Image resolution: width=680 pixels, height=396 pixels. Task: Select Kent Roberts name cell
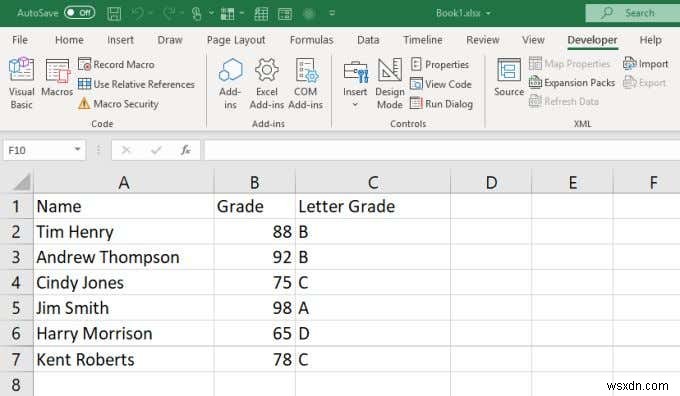124,359
